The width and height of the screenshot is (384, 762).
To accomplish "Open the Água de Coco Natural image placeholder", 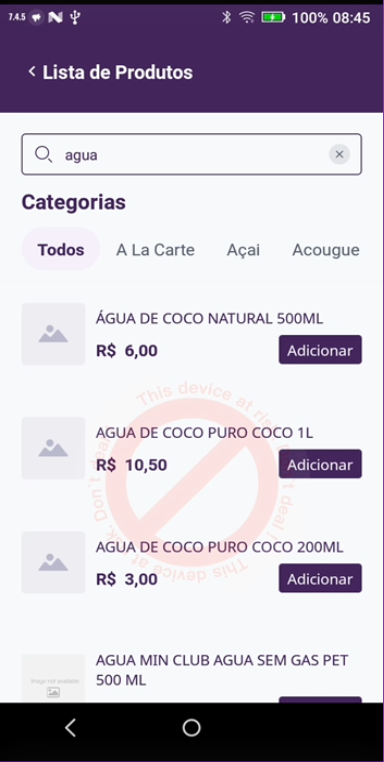I will click(53, 334).
